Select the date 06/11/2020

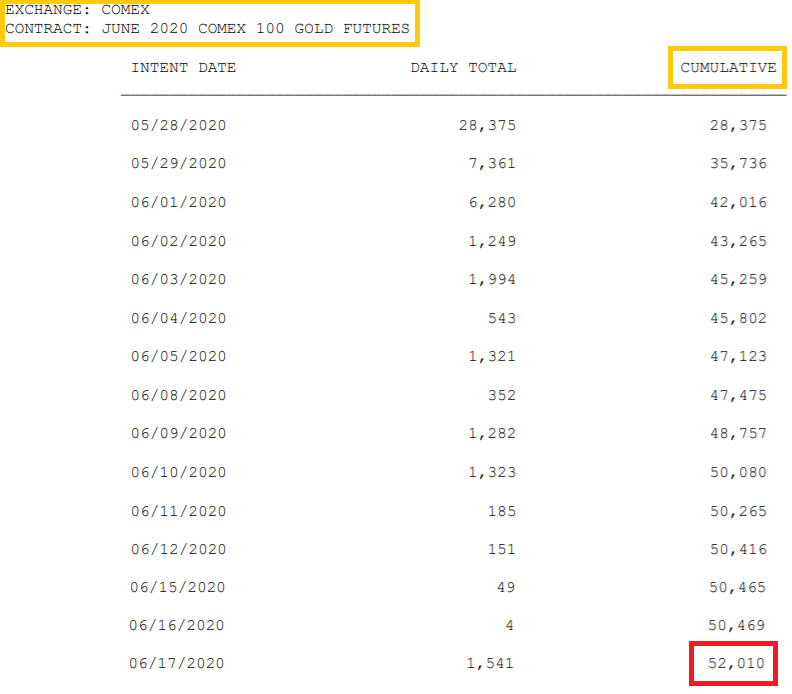pyautogui.click(x=178, y=511)
